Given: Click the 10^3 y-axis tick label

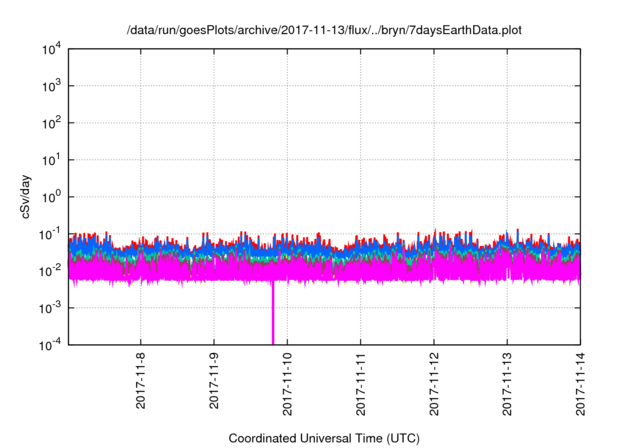Looking at the screenshot, I should click(x=52, y=86).
